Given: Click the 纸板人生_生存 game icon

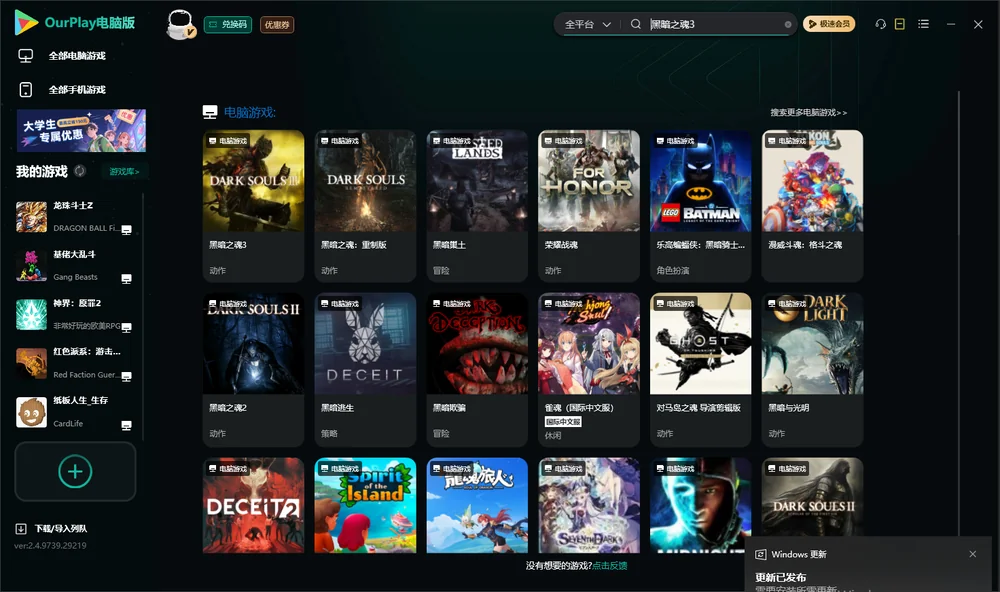Looking at the screenshot, I should tap(31, 412).
